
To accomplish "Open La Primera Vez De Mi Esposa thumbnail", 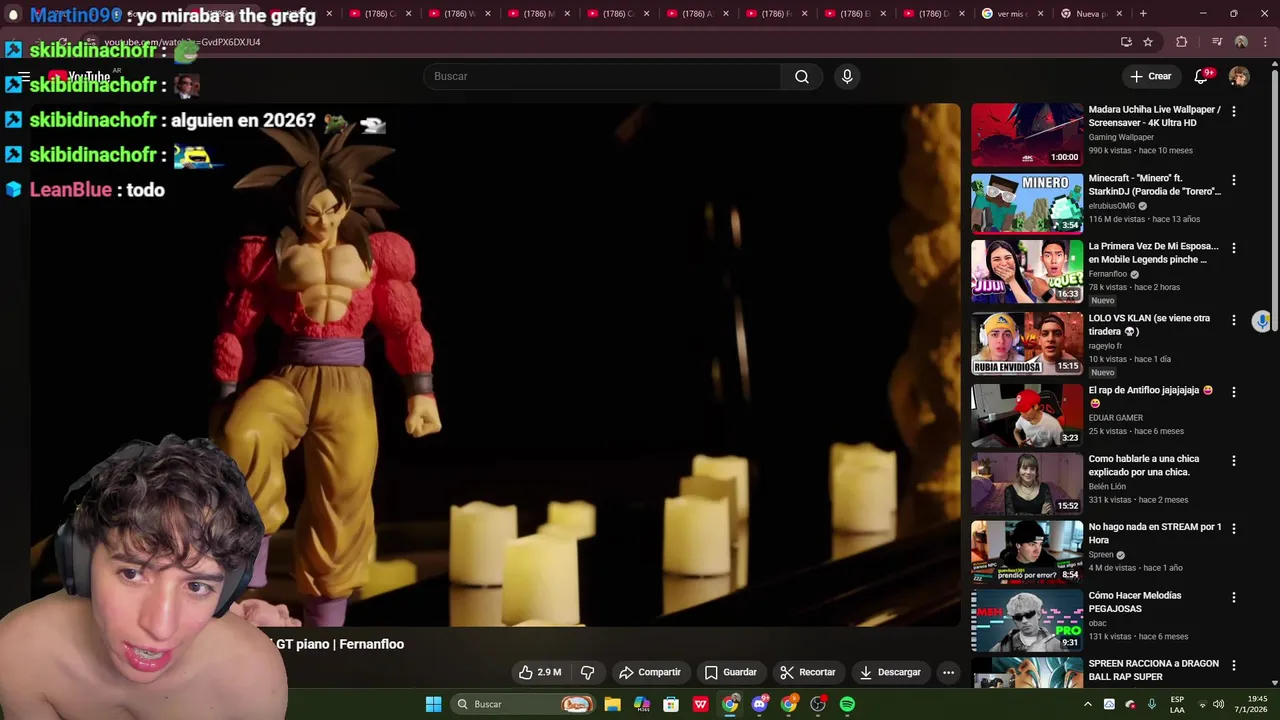I will click(x=1027, y=271).
